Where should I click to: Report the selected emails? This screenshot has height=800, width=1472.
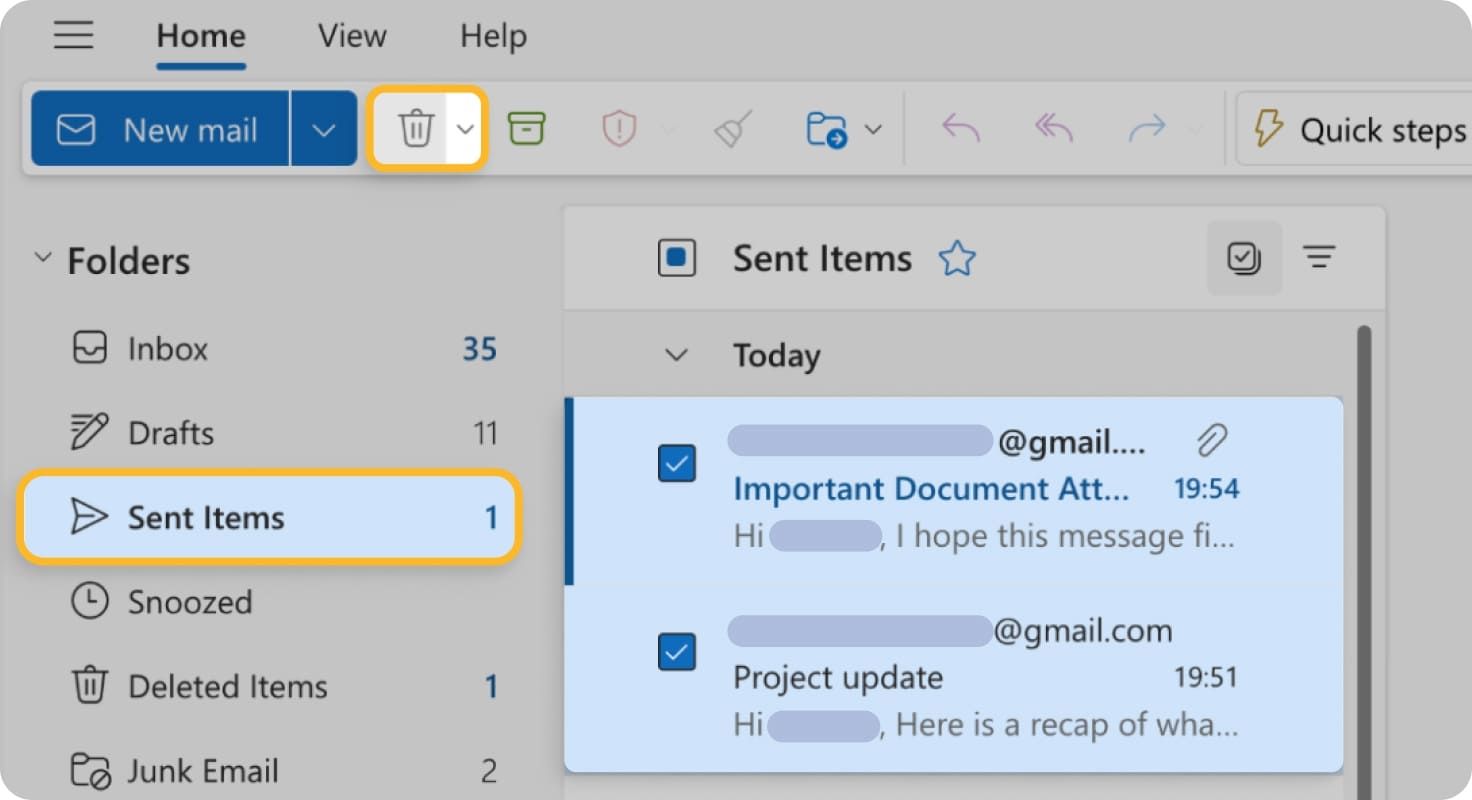click(x=619, y=128)
